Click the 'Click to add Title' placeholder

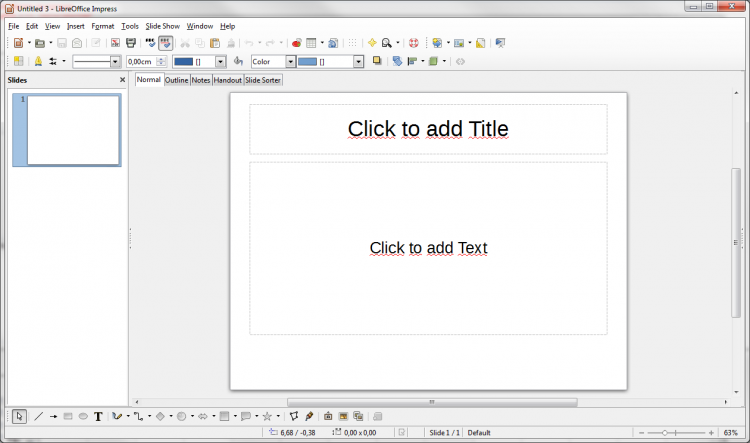428,129
